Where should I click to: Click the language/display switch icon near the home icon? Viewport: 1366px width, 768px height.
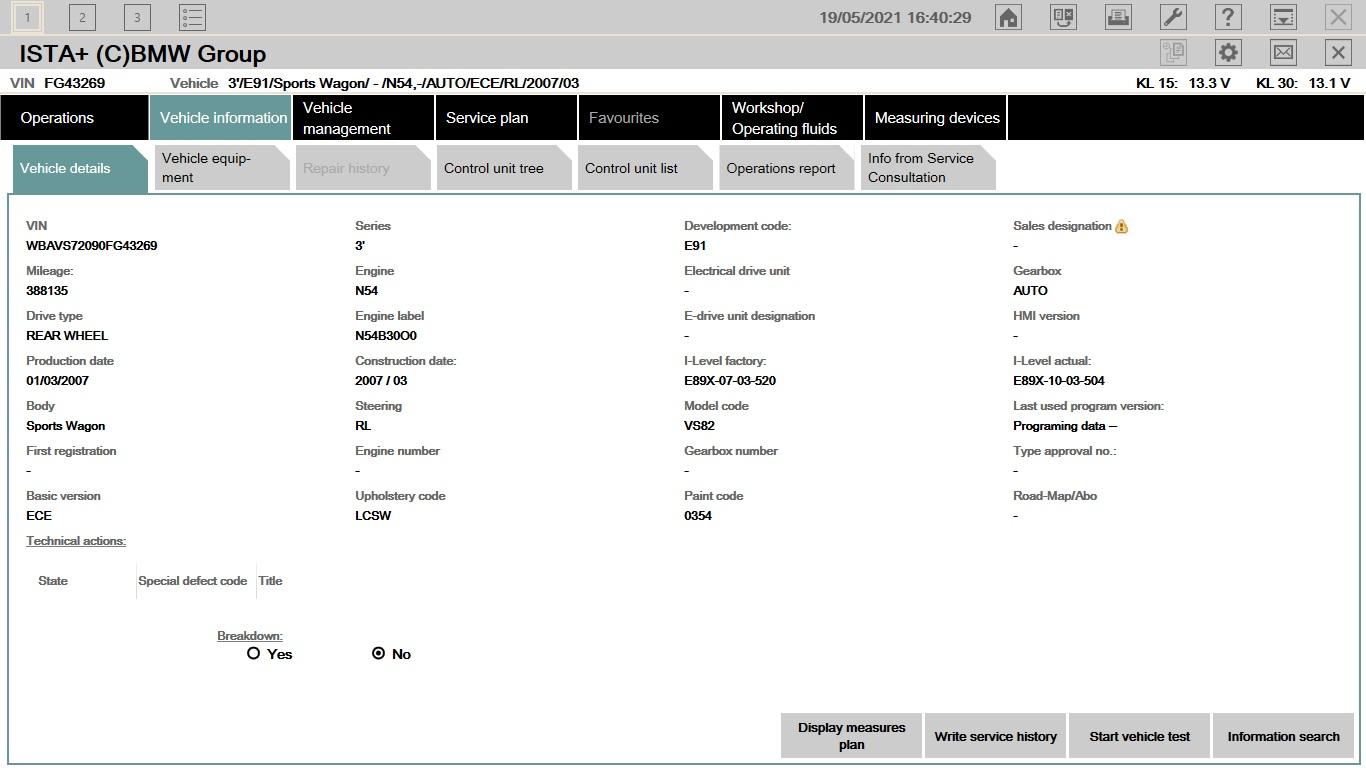pos(1063,17)
